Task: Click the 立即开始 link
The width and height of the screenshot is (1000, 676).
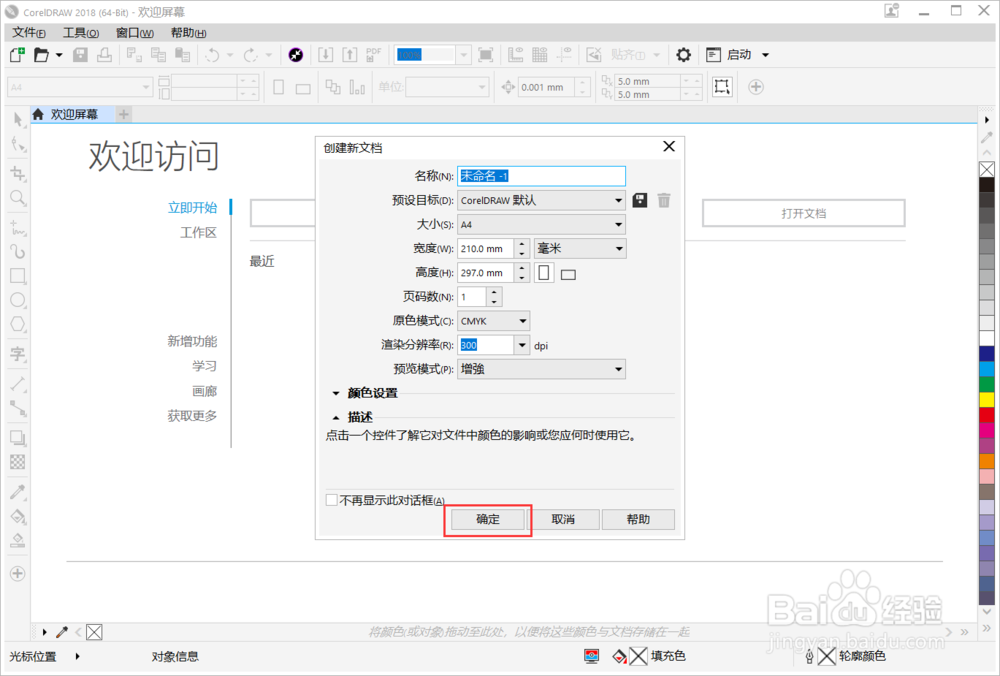Action: click(x=192, y=207)
